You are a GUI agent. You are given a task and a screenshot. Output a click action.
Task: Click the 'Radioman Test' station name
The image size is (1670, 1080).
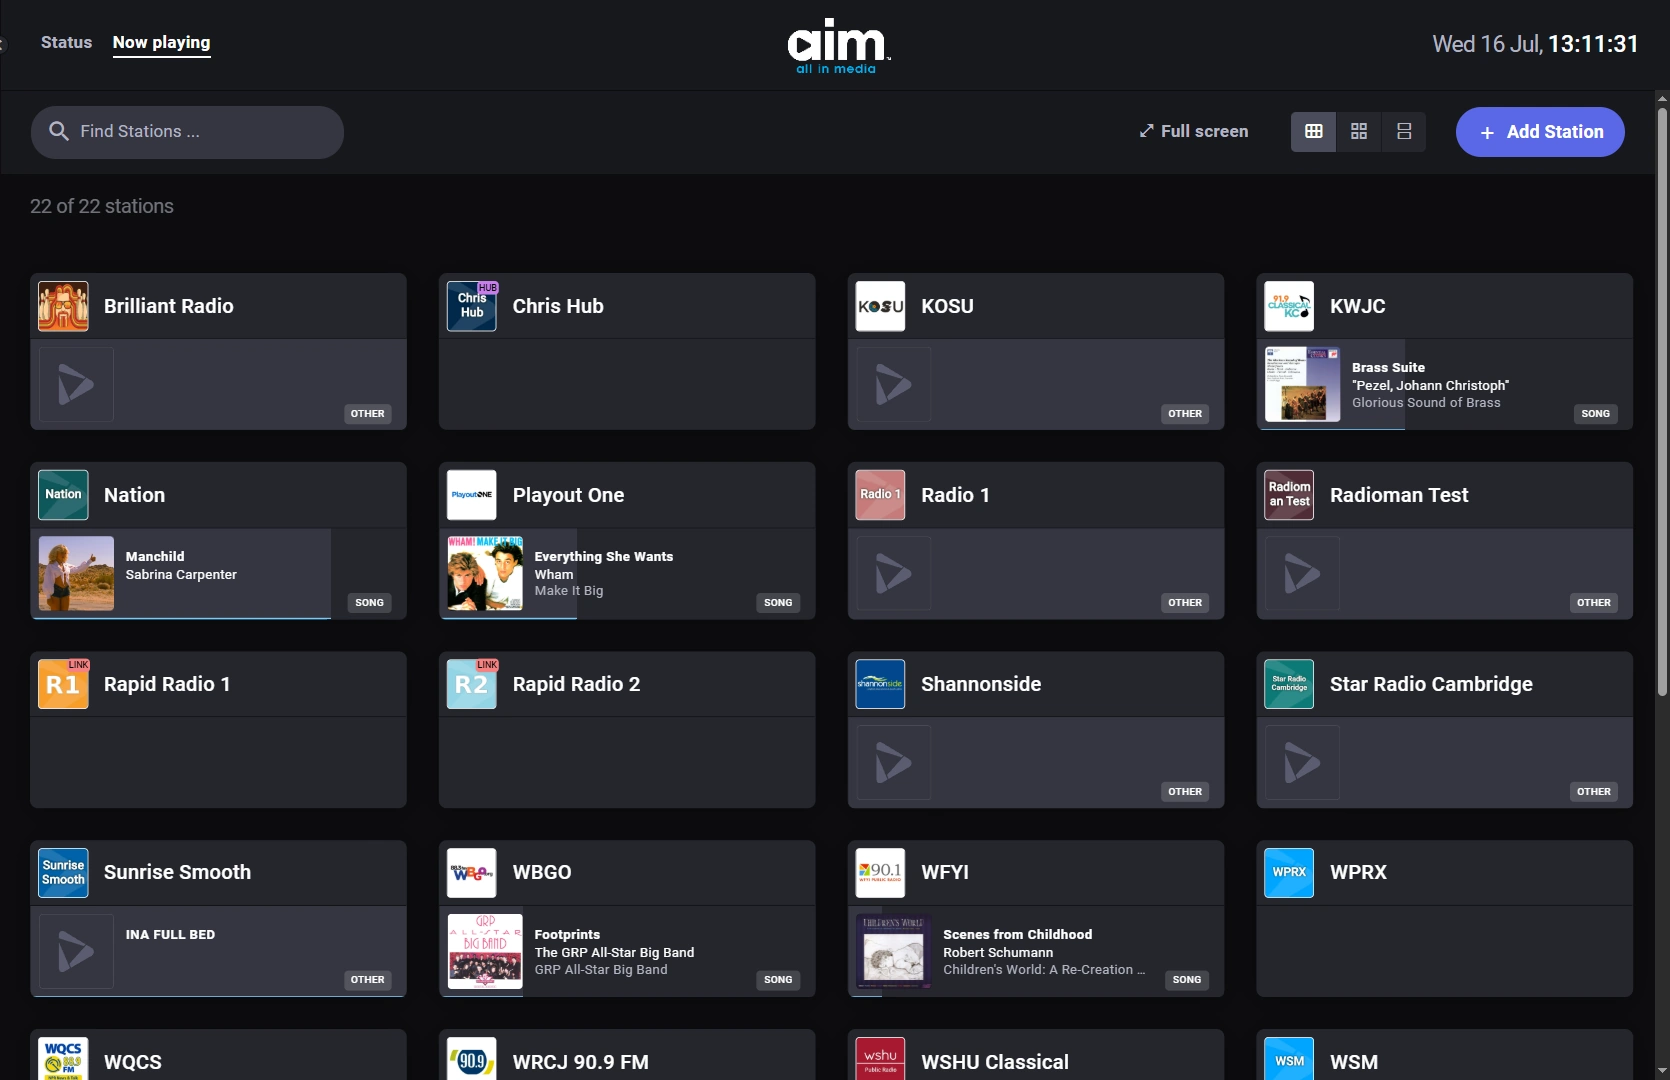tap(1399, 495)
